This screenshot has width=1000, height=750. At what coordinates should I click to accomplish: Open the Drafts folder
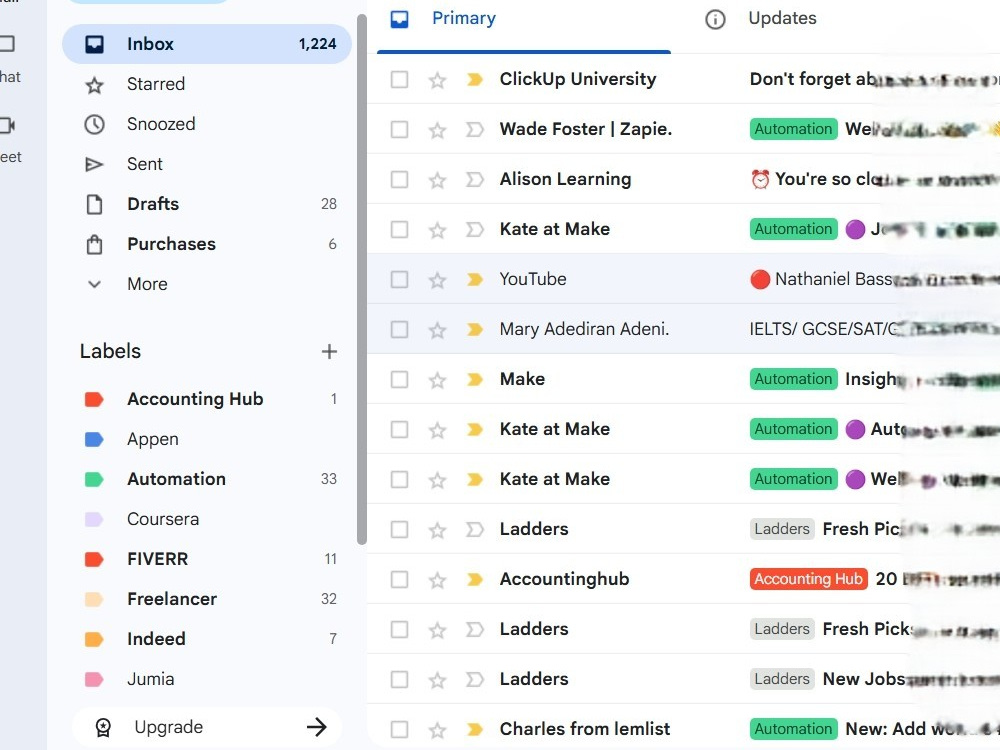(207, 204)
